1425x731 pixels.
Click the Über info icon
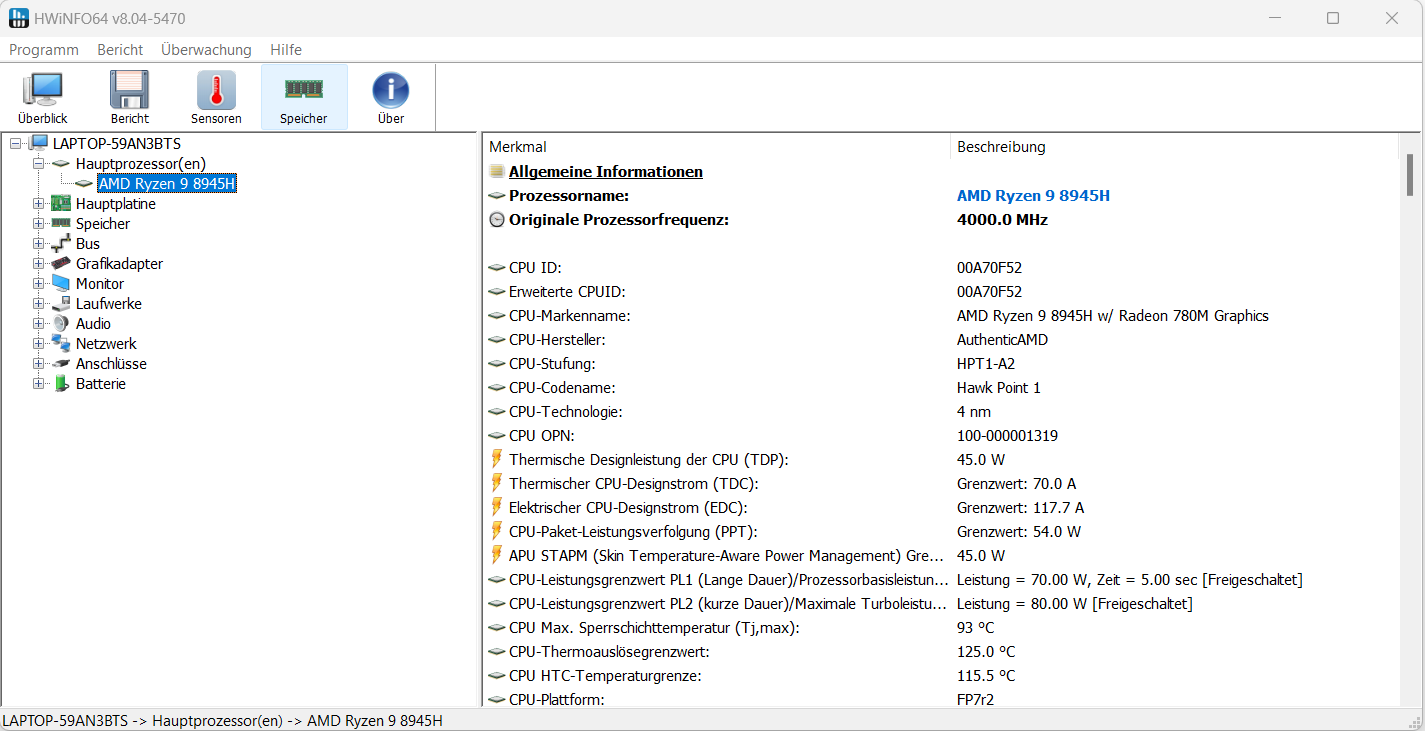[391, 91]
